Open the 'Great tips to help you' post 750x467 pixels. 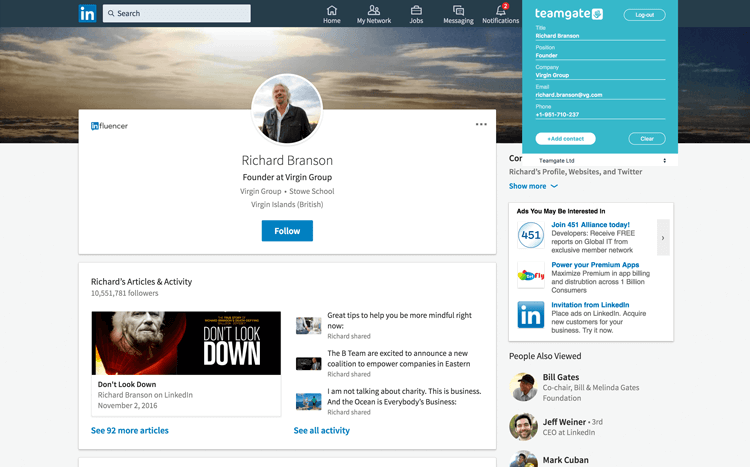(399, 320)
